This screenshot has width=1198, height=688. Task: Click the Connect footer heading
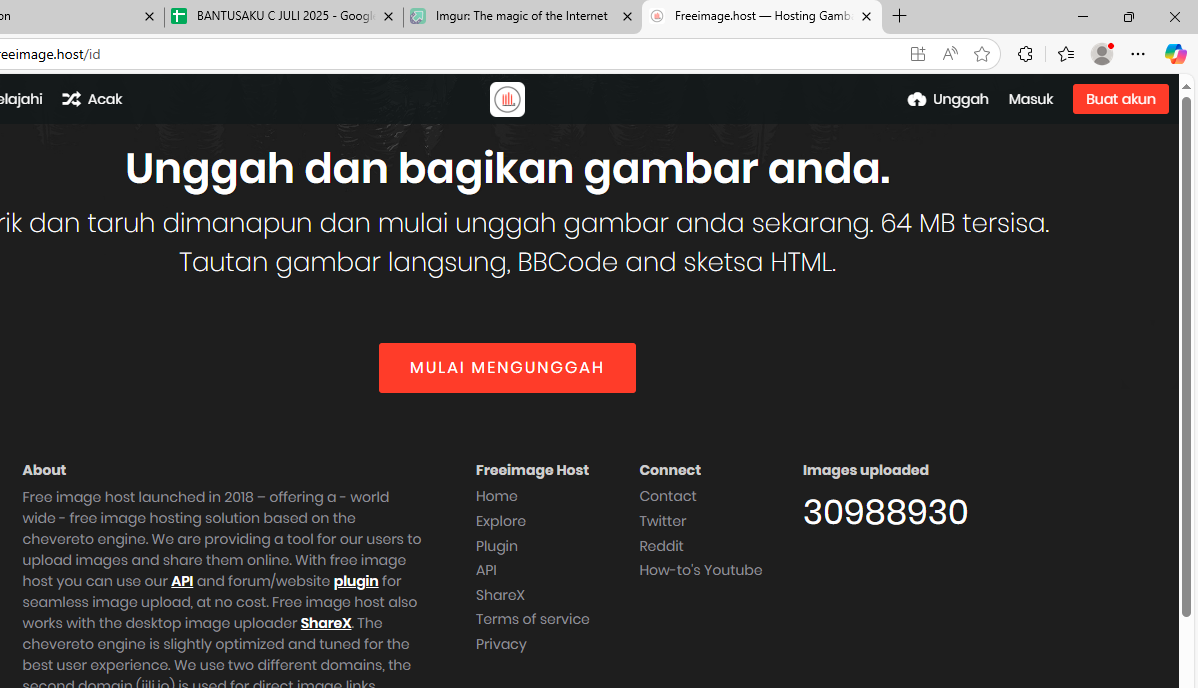pos(670,470)
